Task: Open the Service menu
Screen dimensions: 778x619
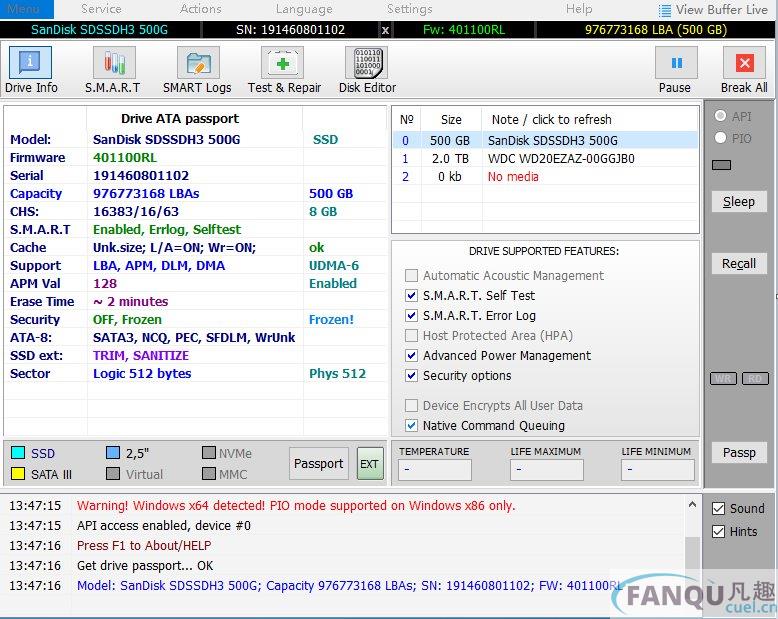Action: point(101,9)
